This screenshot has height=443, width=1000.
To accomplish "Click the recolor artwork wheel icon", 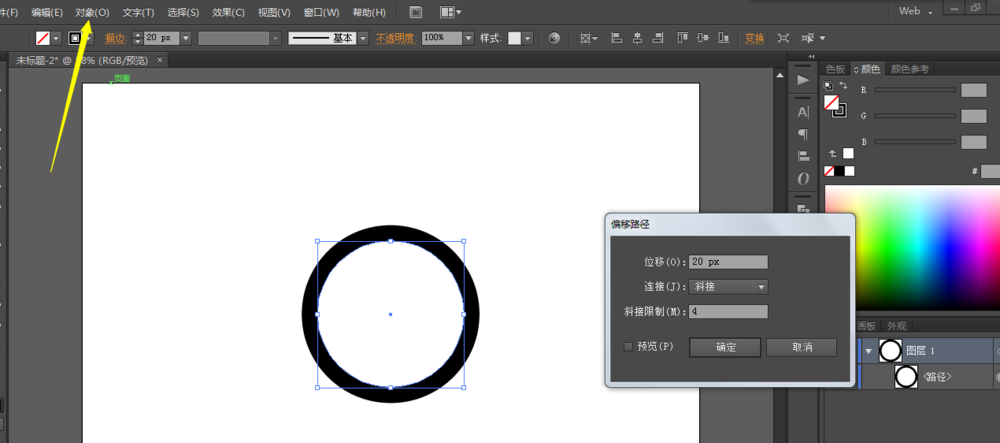I will point(554,38).
